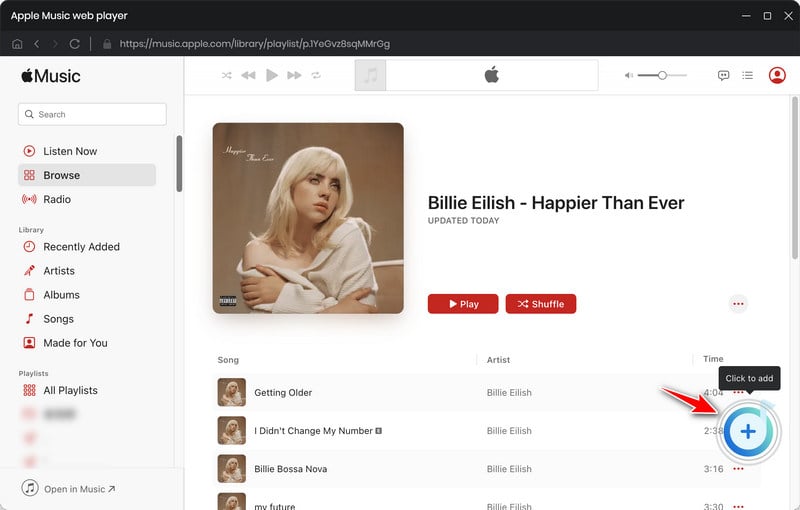Mute using the speaker icon
800x510 pixels.
pos(629,75)
